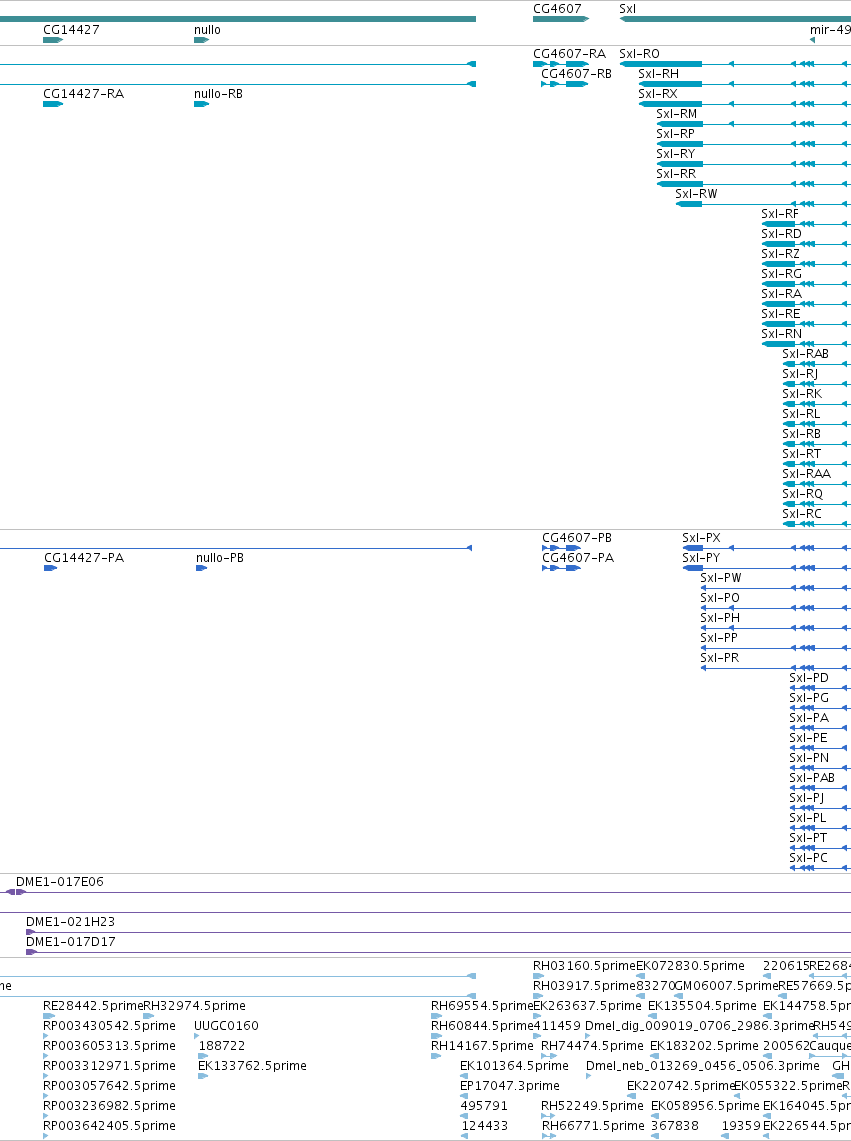Click protein CG4607-PA label

[577, 558]
